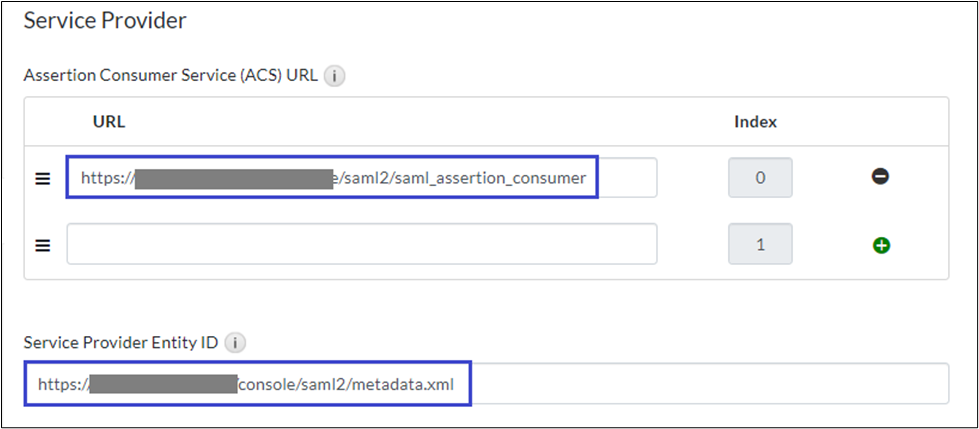Image resolution: width=979 pixels, height=429 pixels.
Task: Click the Assertion Consumer Service (ACS) URL label
Action: 172,76
